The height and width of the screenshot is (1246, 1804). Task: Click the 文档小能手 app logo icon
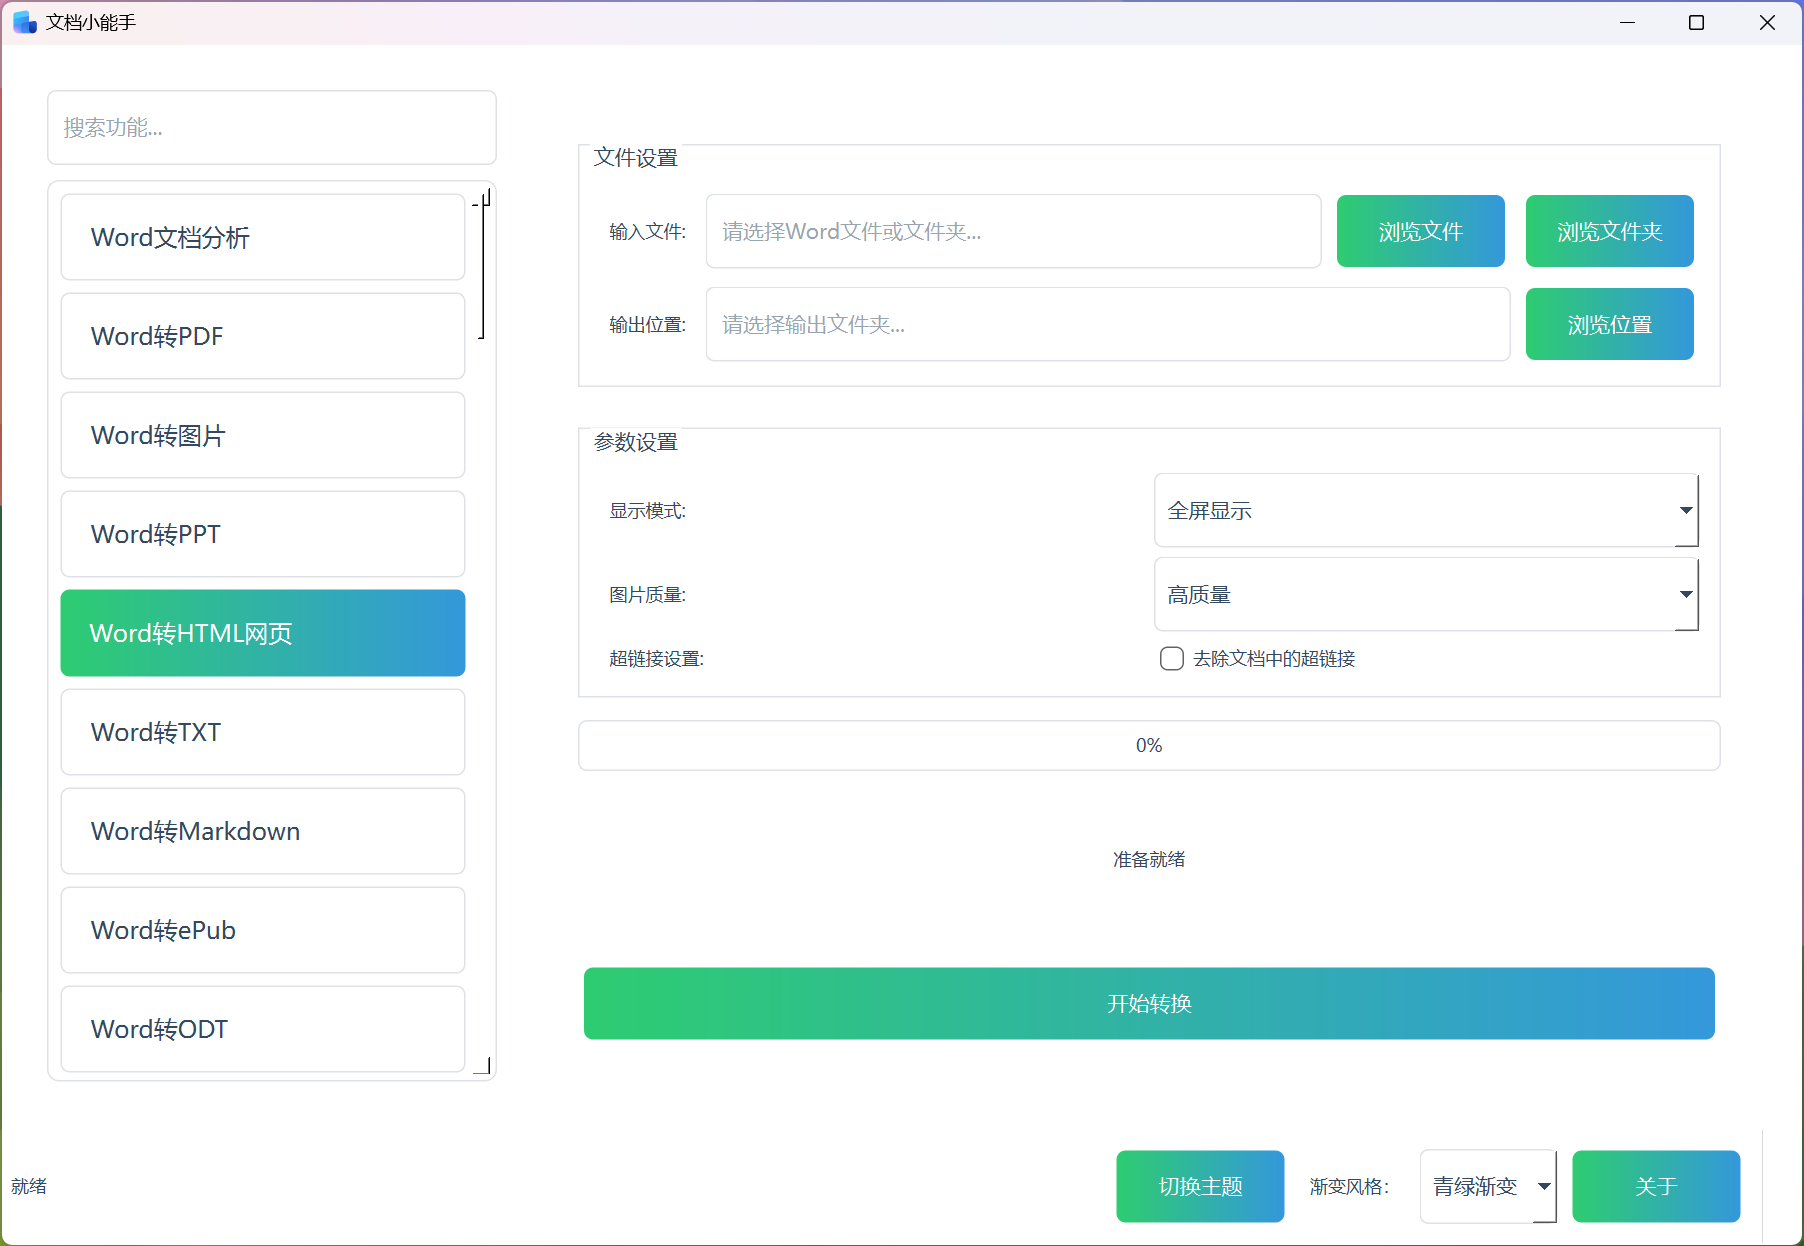pyautogui.click(x=23, y=21)
